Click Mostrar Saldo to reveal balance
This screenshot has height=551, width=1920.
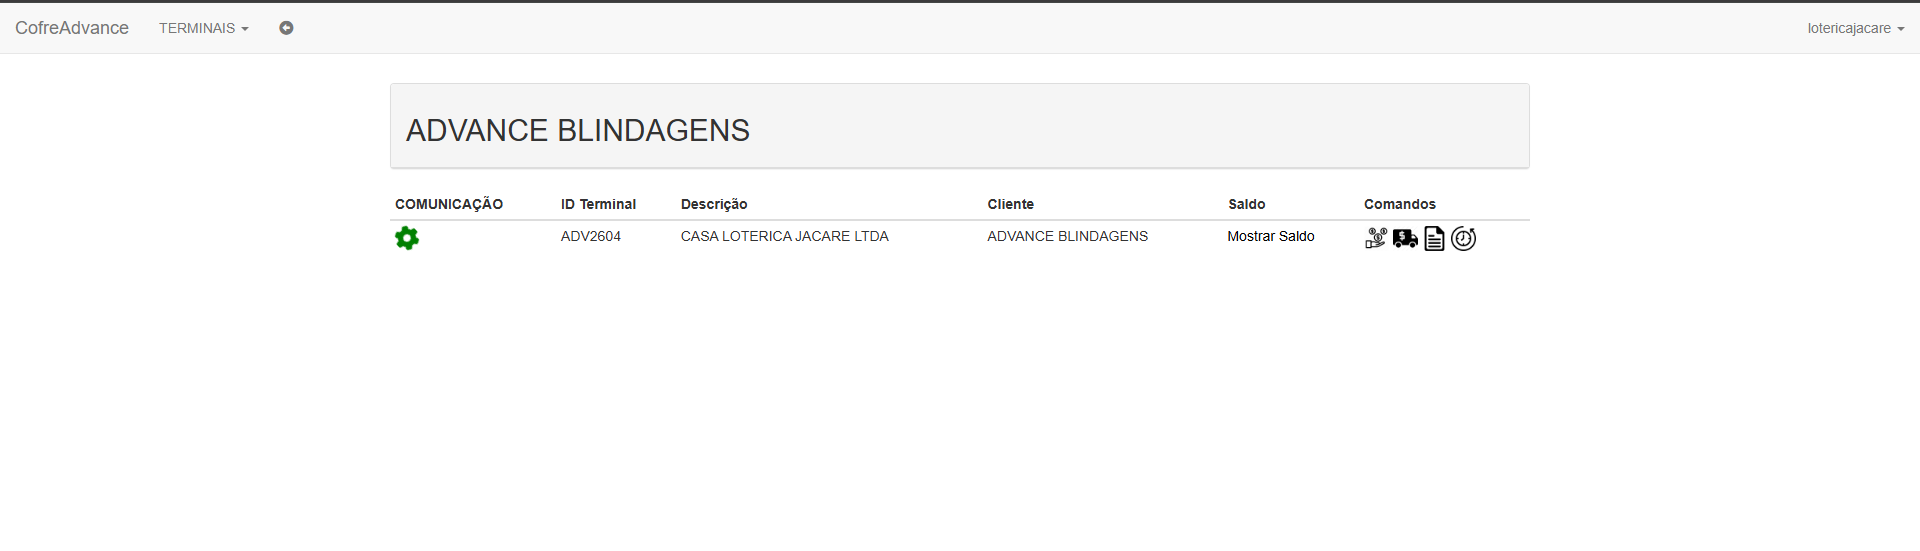1270,236
